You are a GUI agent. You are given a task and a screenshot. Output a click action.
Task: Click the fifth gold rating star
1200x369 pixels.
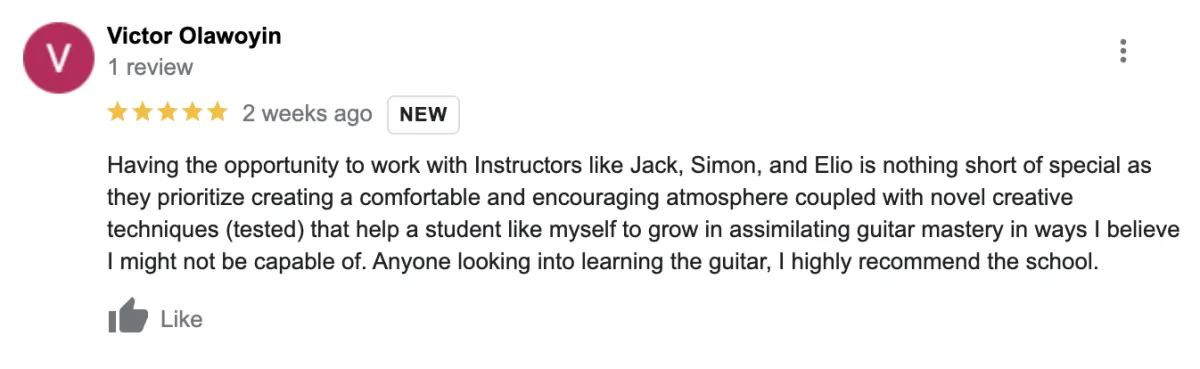pos(217,113)
